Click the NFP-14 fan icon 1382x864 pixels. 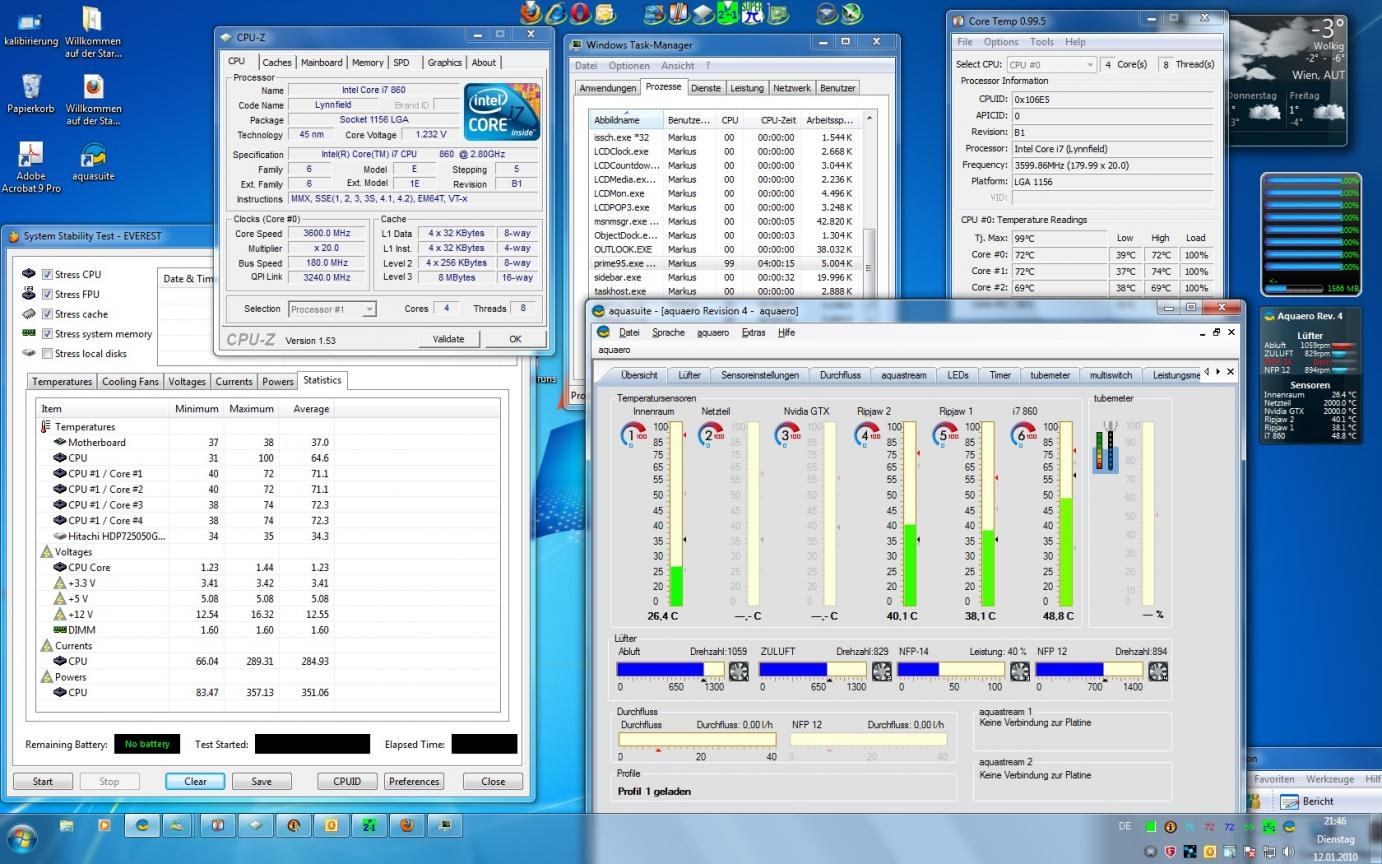coord(1019,671)
